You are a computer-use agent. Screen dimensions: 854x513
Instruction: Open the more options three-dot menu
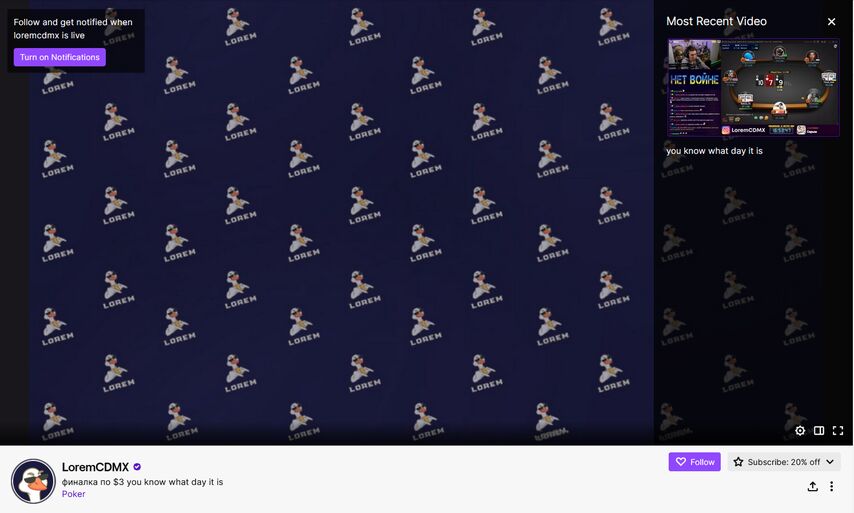831,486
